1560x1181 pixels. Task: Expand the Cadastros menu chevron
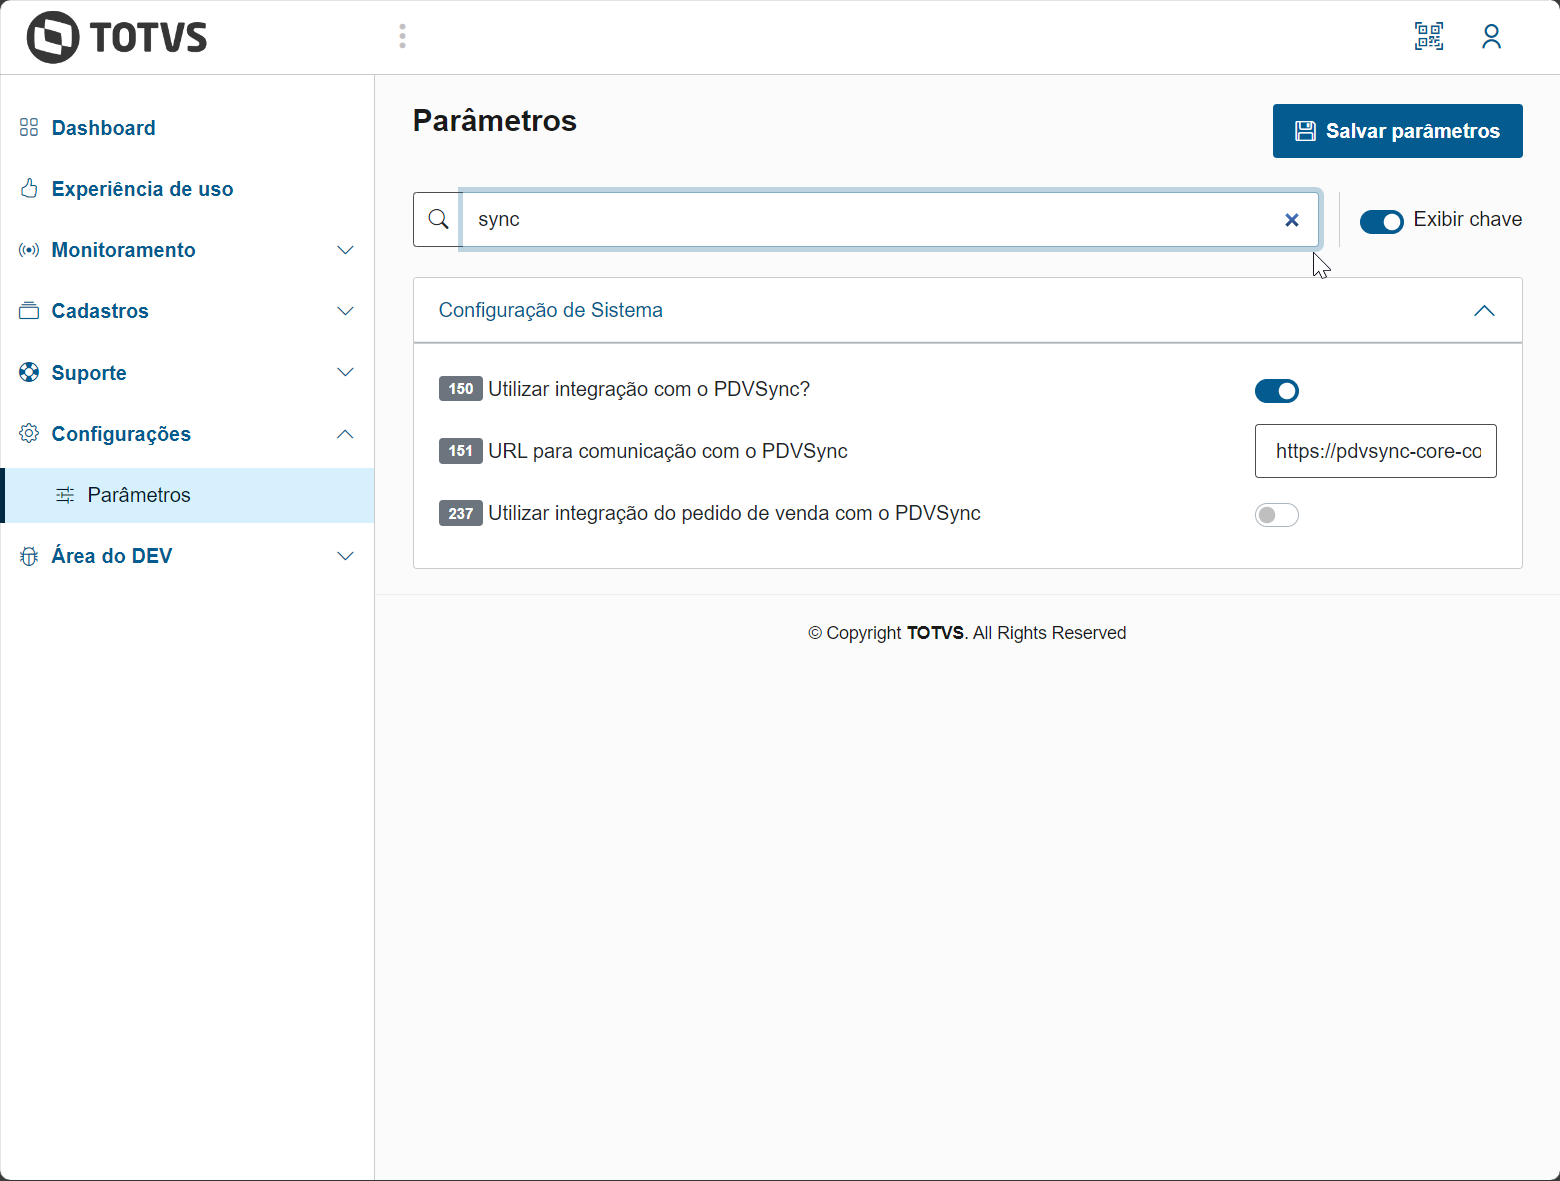click(345, 311)
